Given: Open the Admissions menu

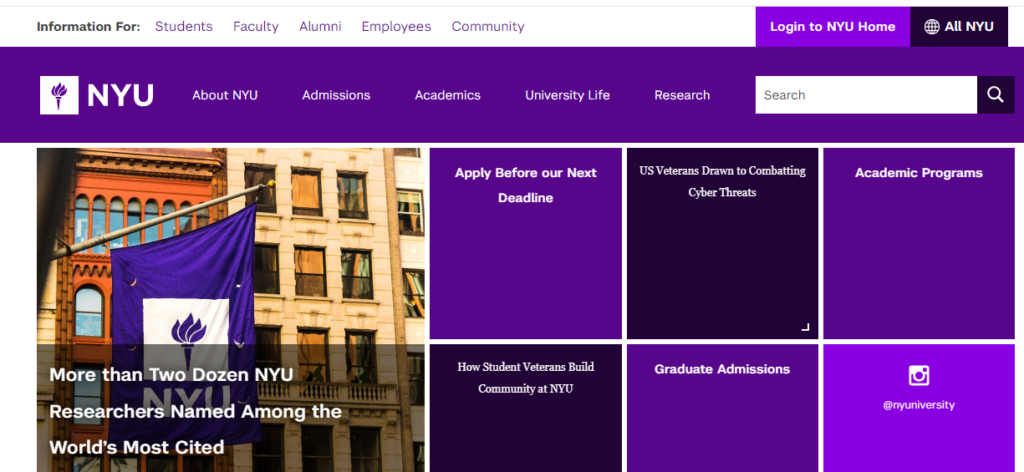Looking at the screenshot, I should click(x=336, y=95).
